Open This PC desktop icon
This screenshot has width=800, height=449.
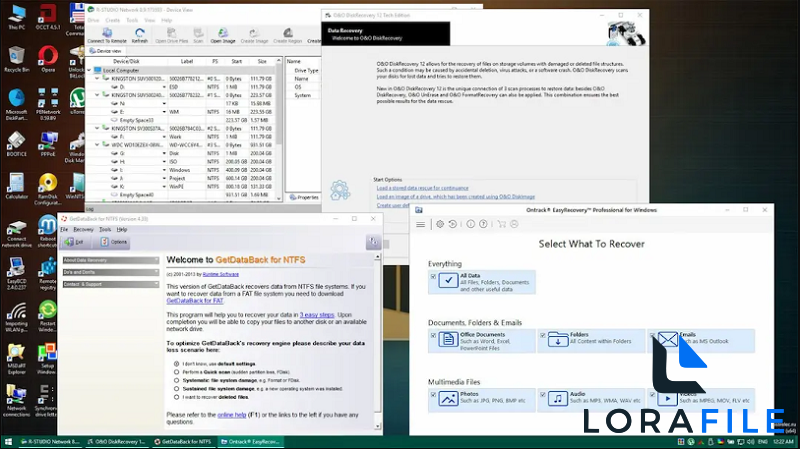point(16,16)
